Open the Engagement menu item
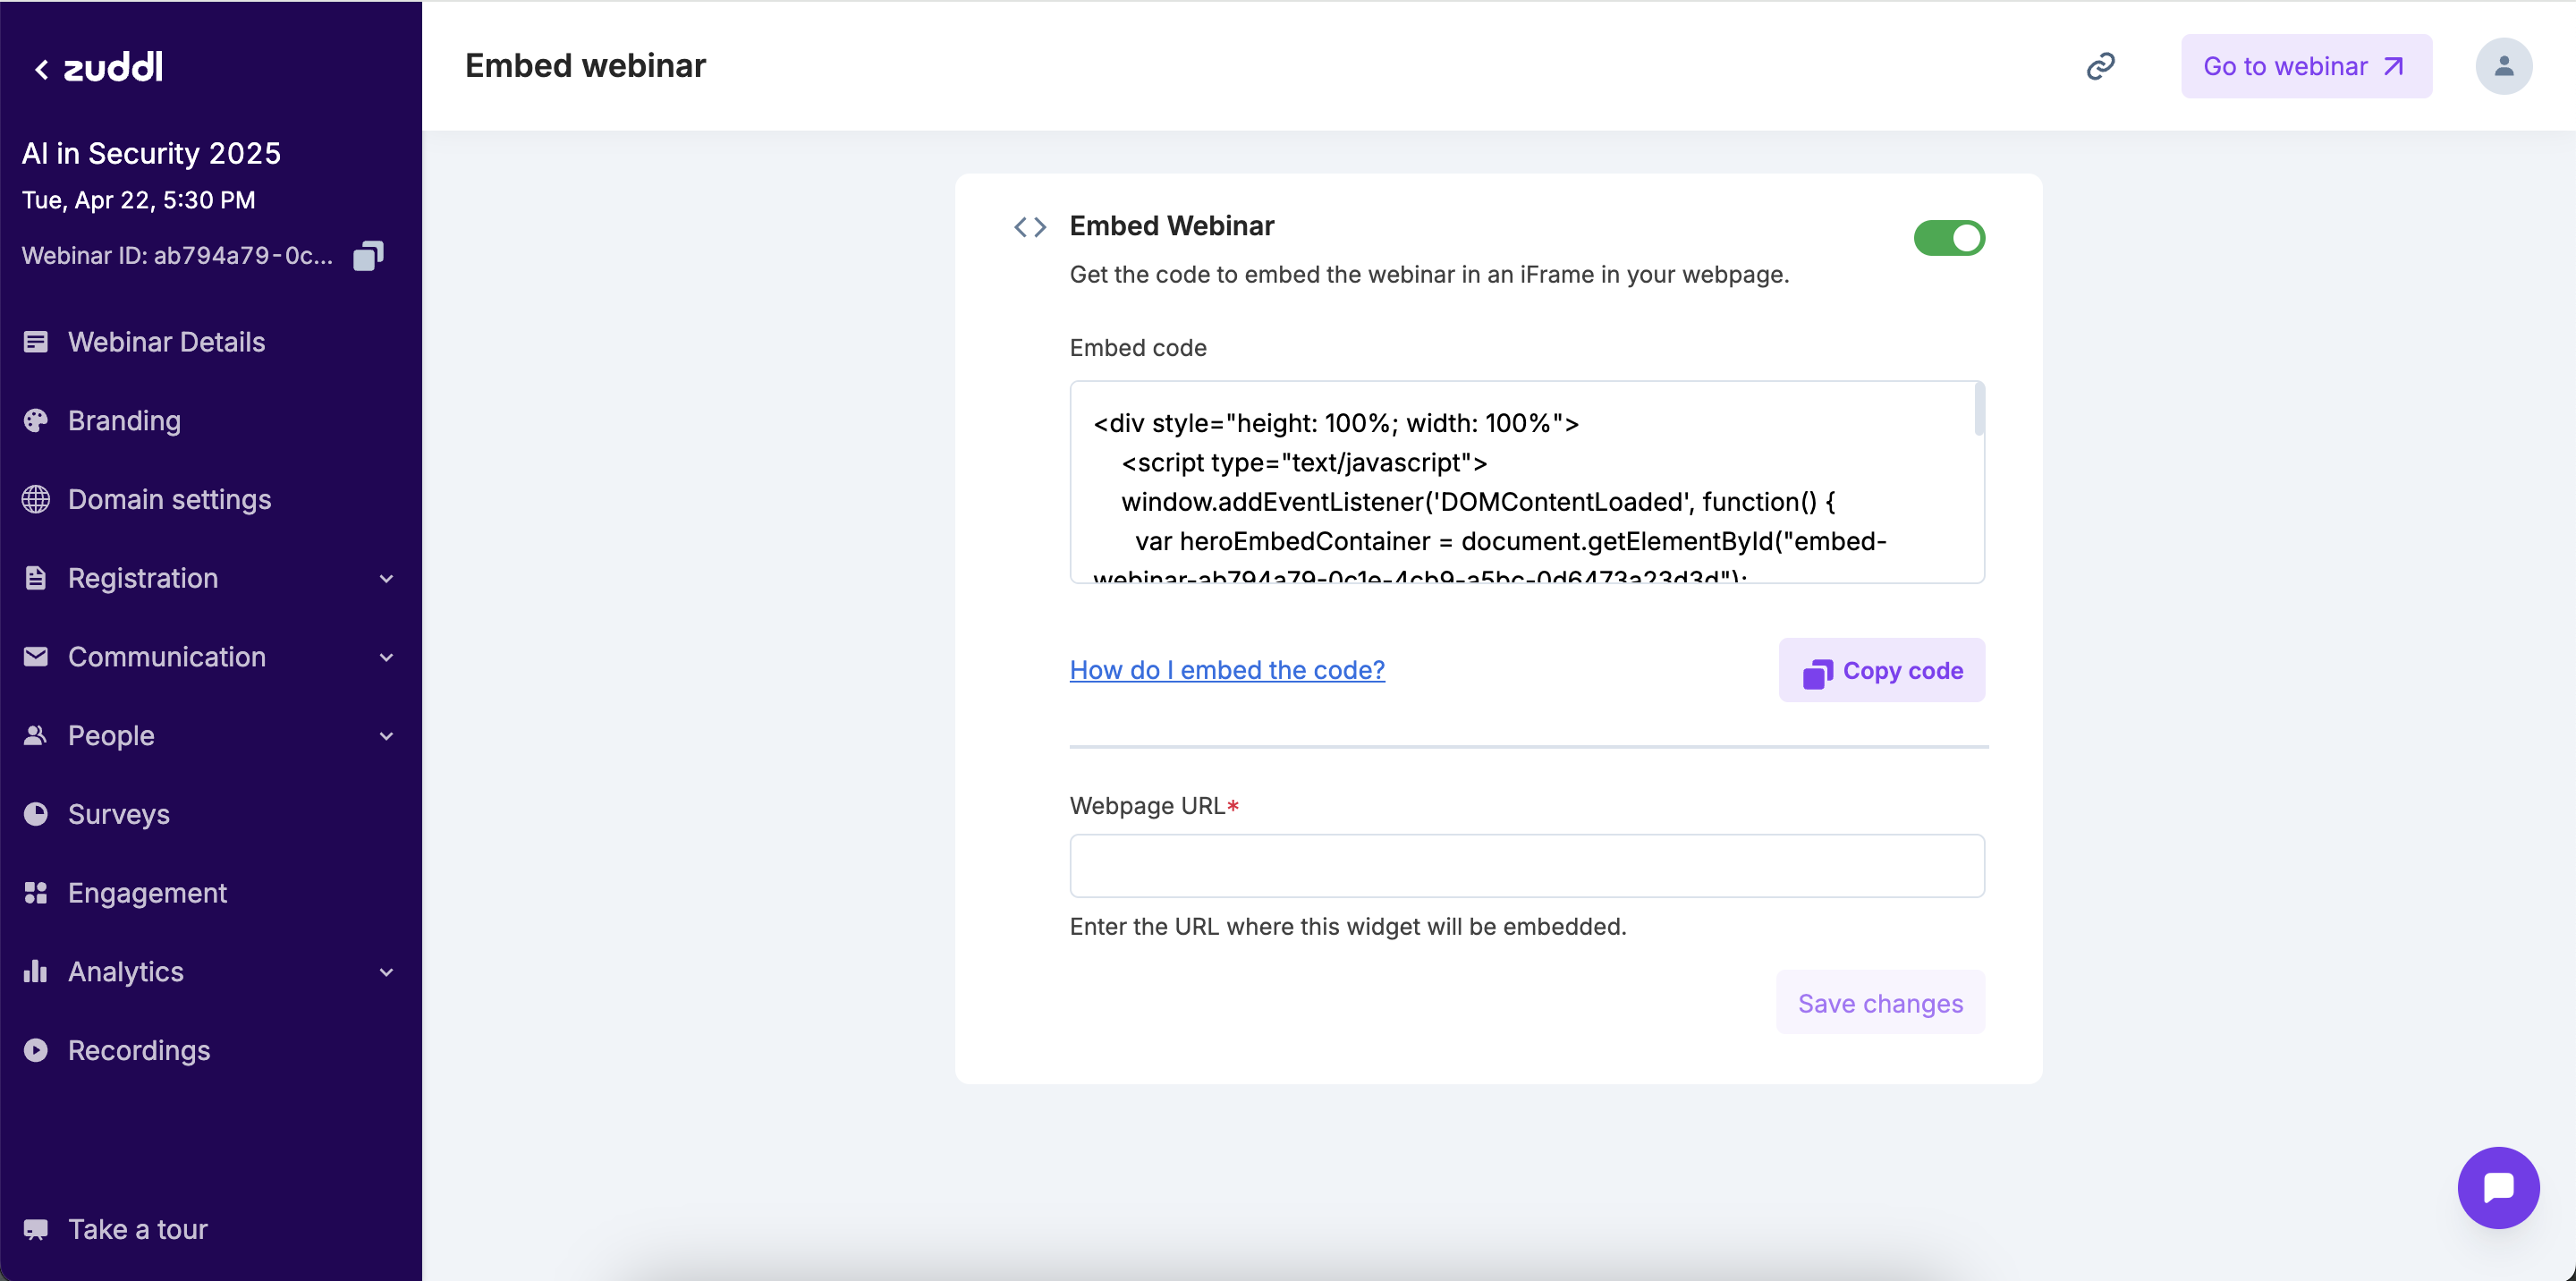The width and height of the screenshot is (2576, 1281). 147,893
